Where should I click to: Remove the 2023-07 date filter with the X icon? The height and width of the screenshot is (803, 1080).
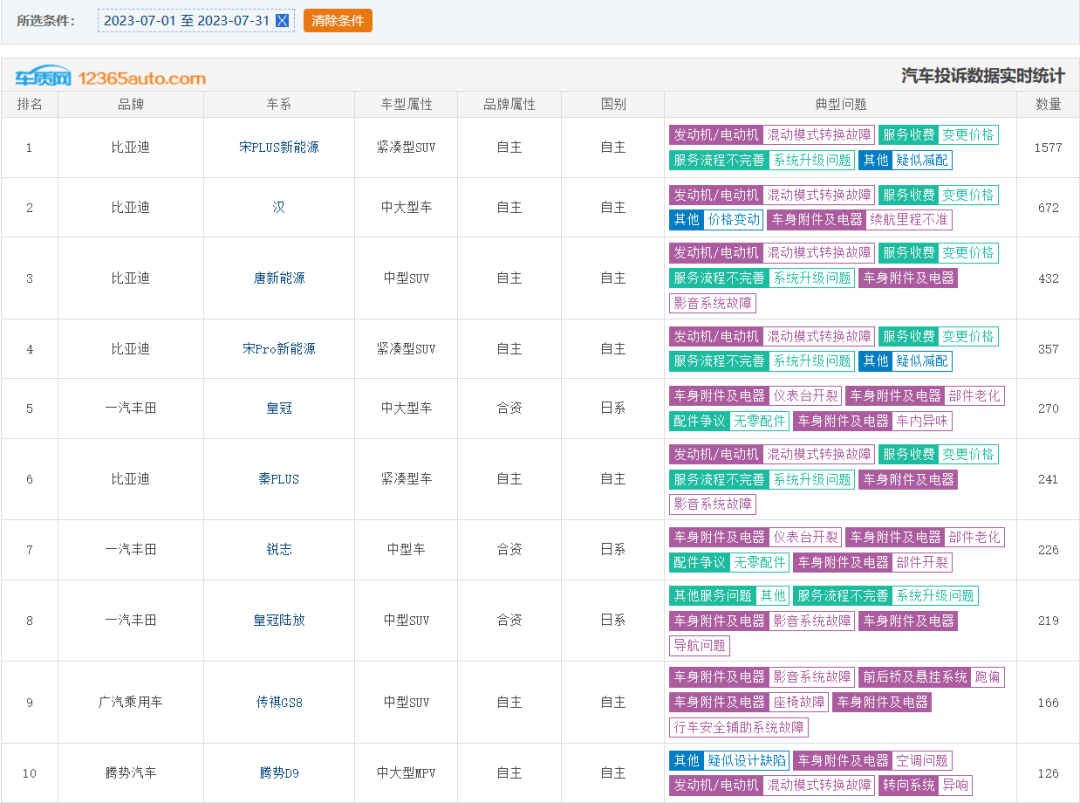[282, 21]
